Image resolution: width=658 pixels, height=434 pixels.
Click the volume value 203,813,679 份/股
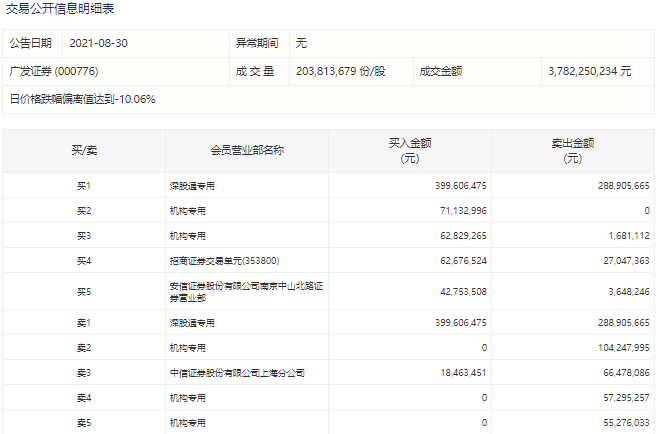[340, 71]
